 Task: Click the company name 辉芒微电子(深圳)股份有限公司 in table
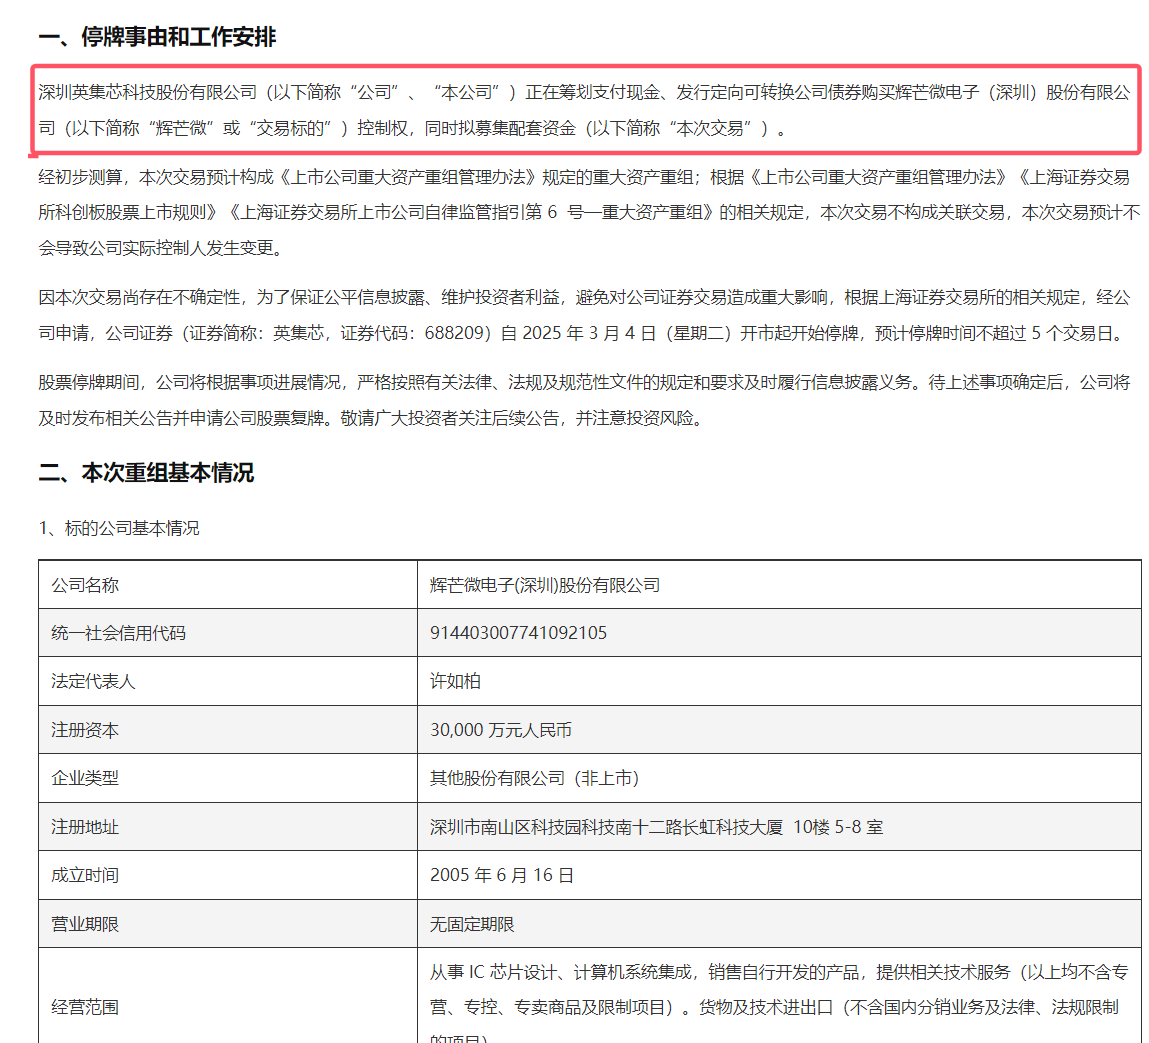[x=544, y=585]
